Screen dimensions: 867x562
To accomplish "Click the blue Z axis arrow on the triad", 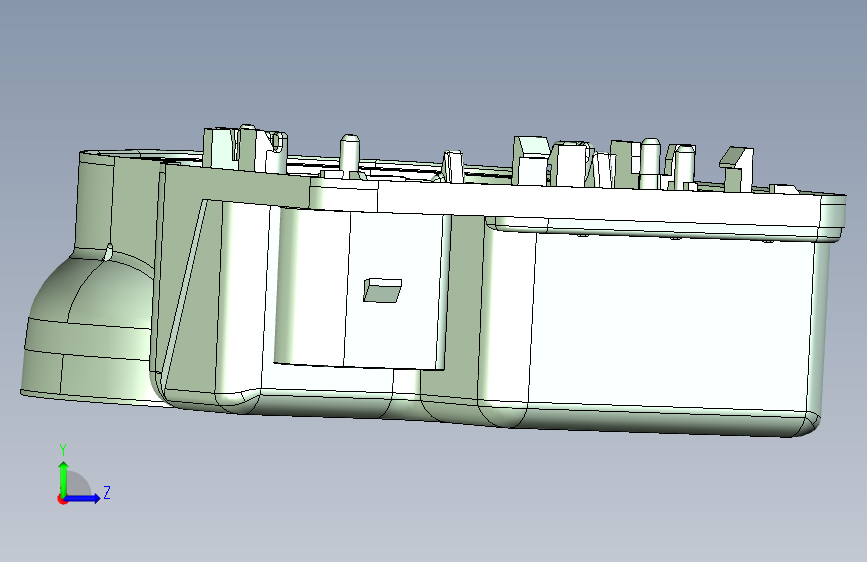I will tap(83, 498).
